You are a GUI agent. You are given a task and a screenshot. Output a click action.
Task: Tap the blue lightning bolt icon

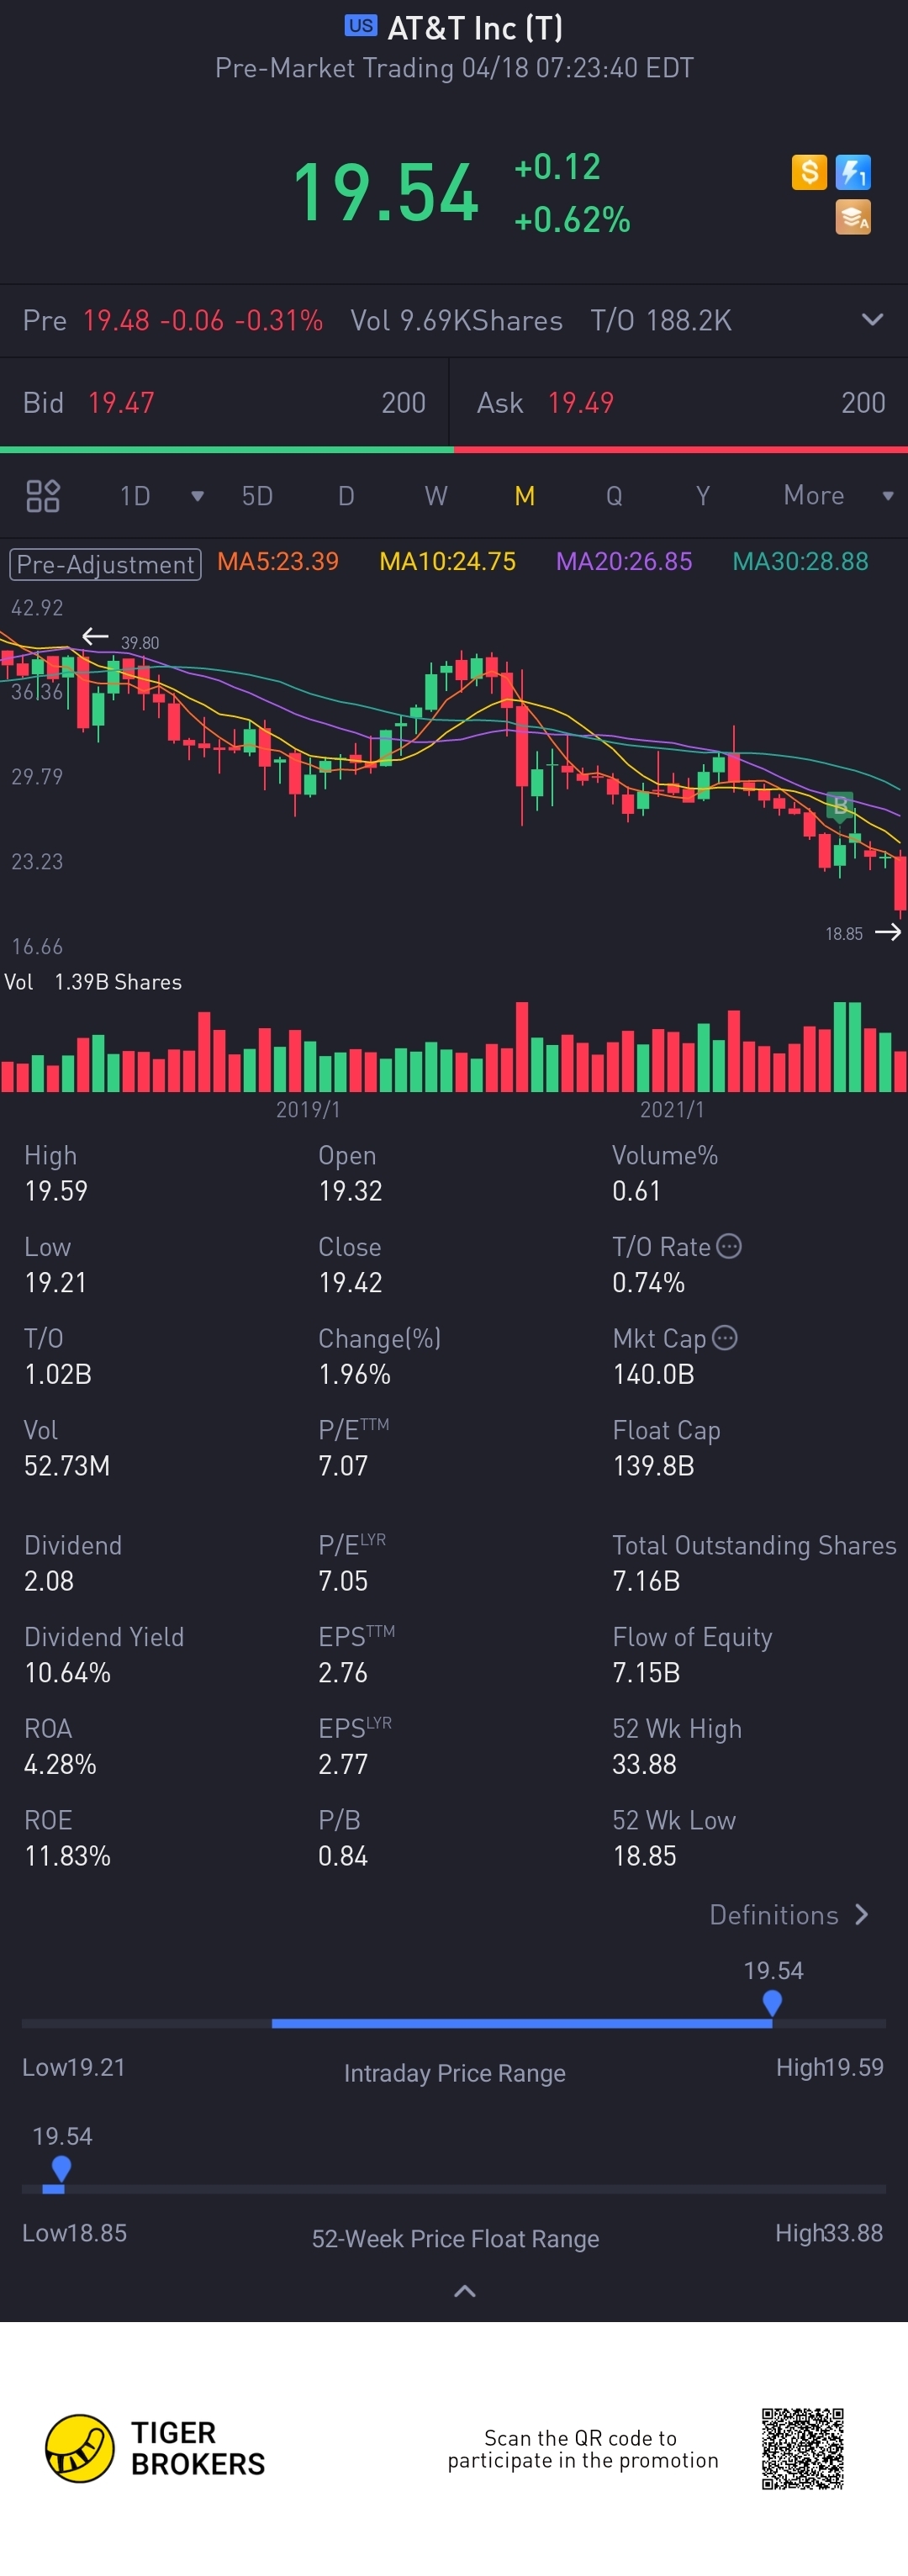(853, 172)
